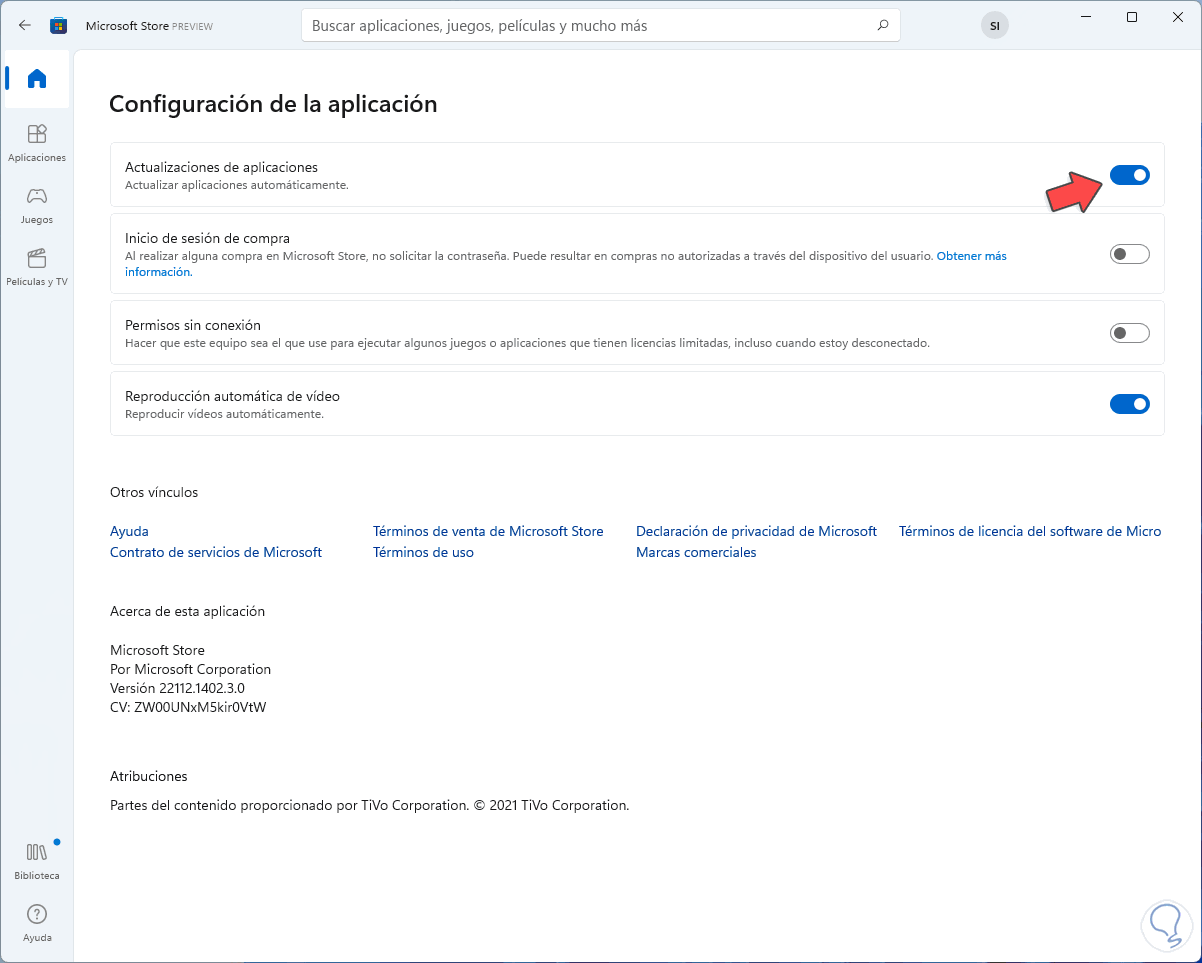Turn off Reproducción automática de vídeo
Image resolution: width=1202 pixels, height=963 pixels.
[x=1129, y=404]
